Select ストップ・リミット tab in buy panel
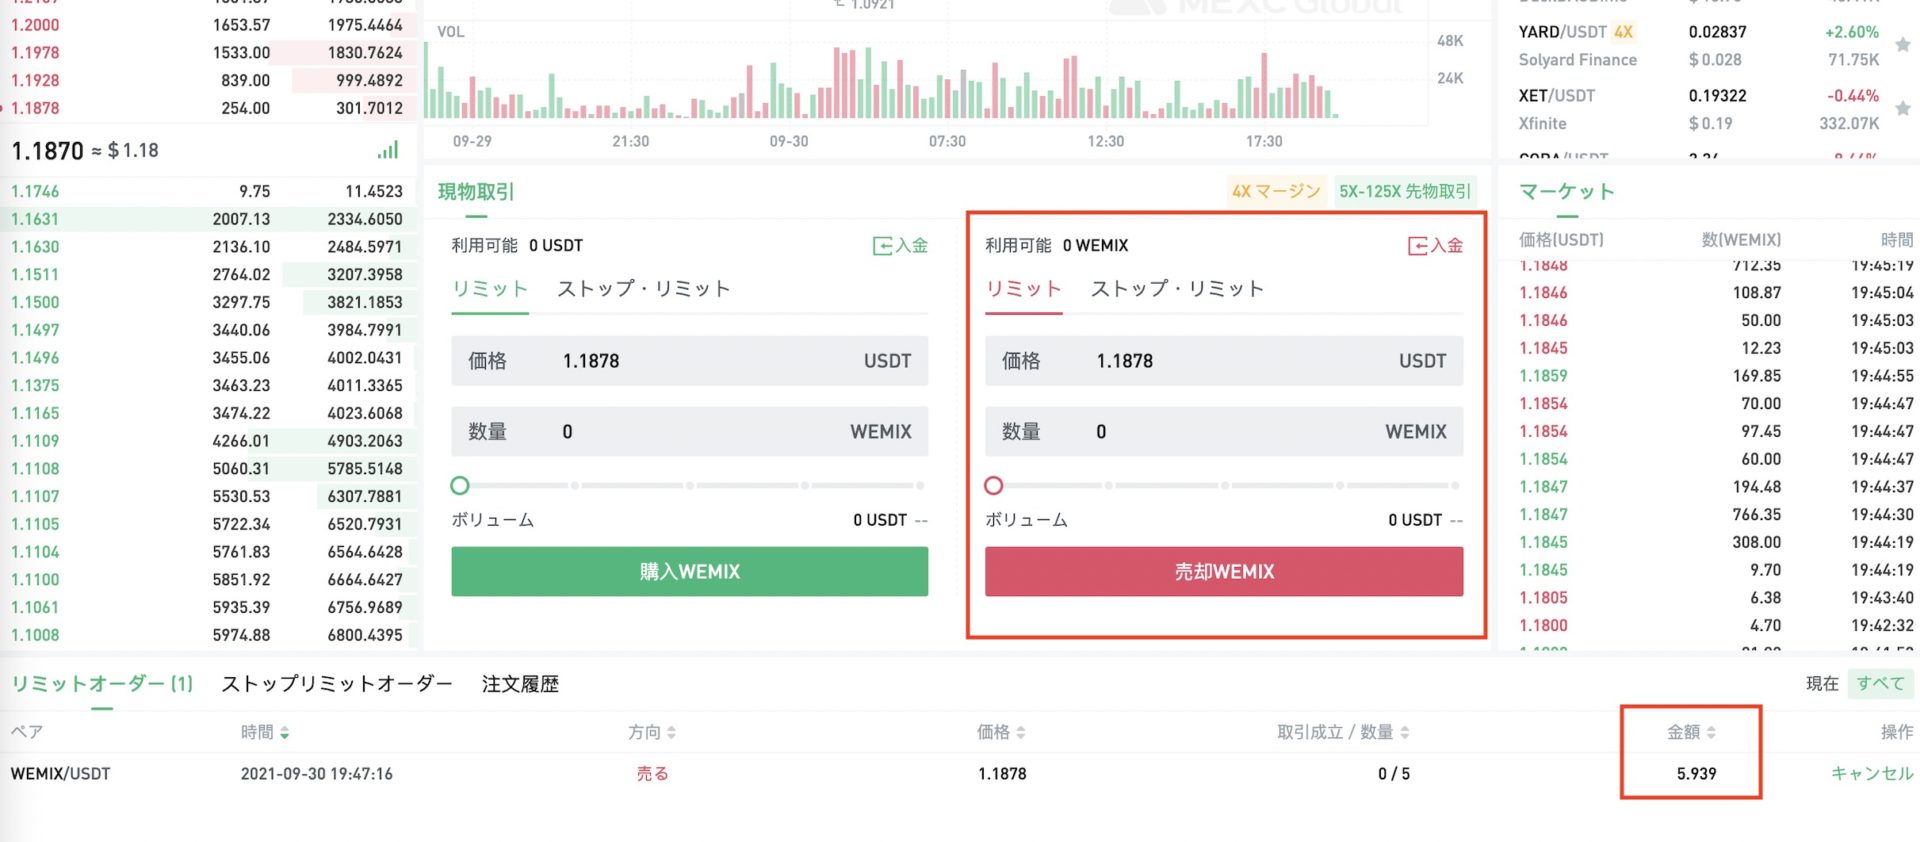1920x842 pixels. point(644,289)
